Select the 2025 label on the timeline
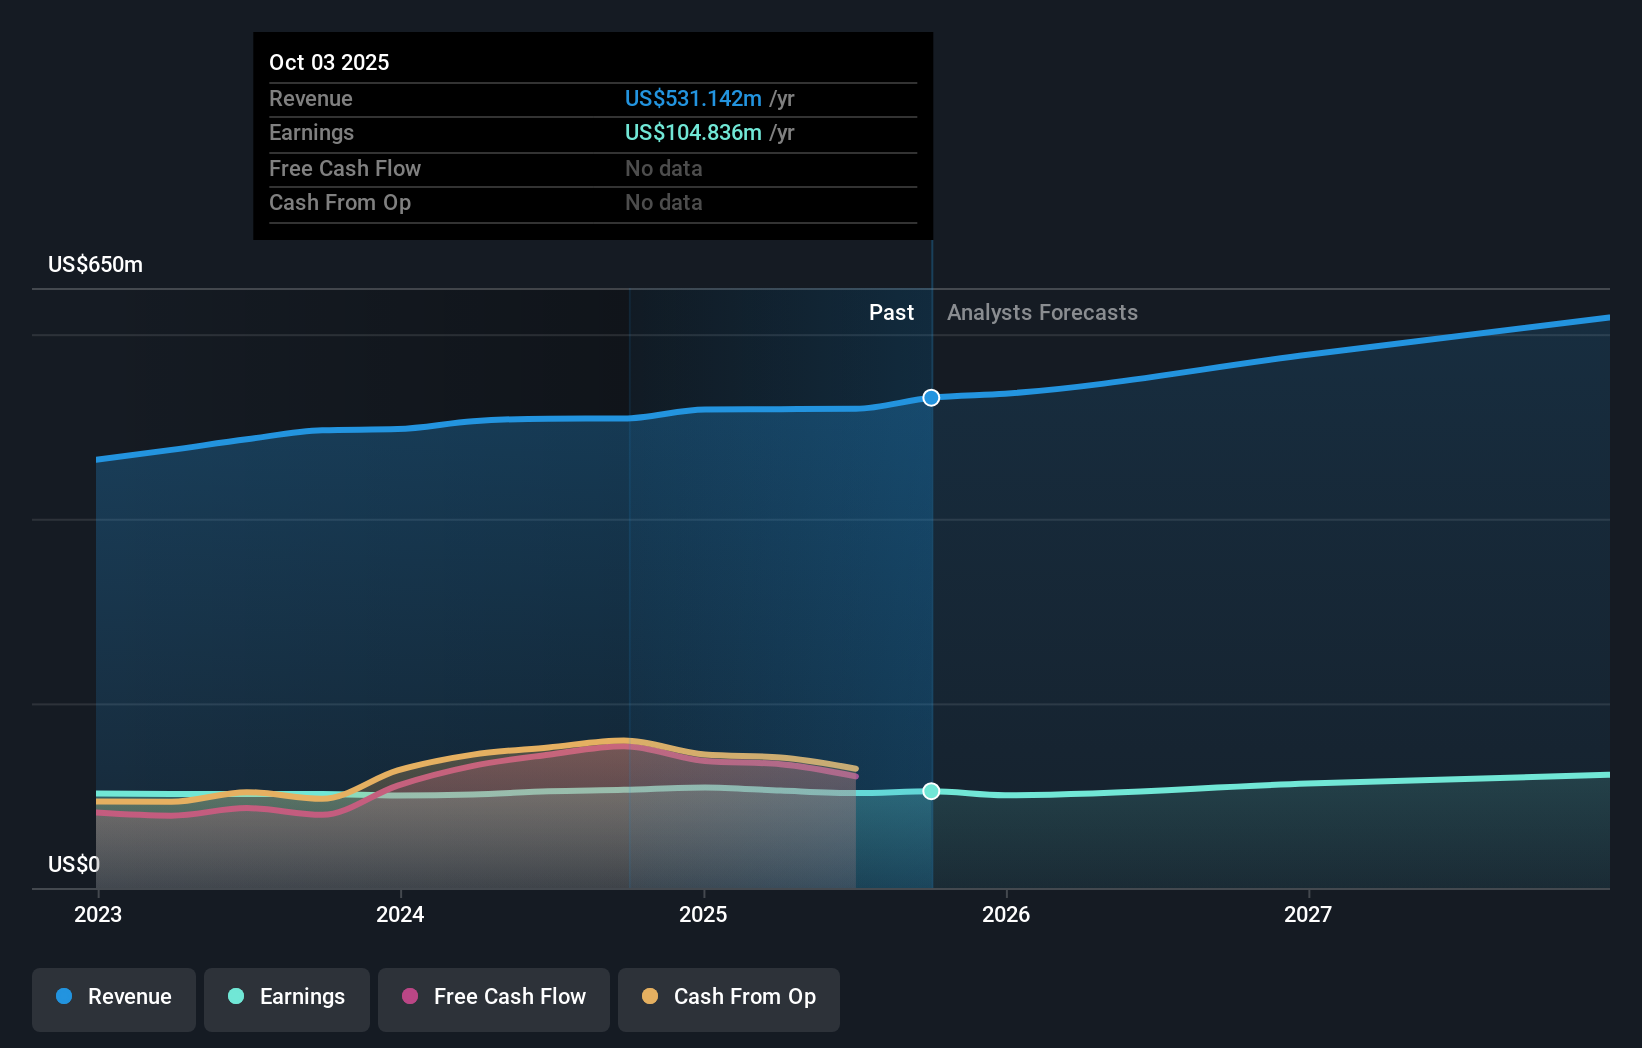Screen dimensions: 1642x1048 pos(704,914)
